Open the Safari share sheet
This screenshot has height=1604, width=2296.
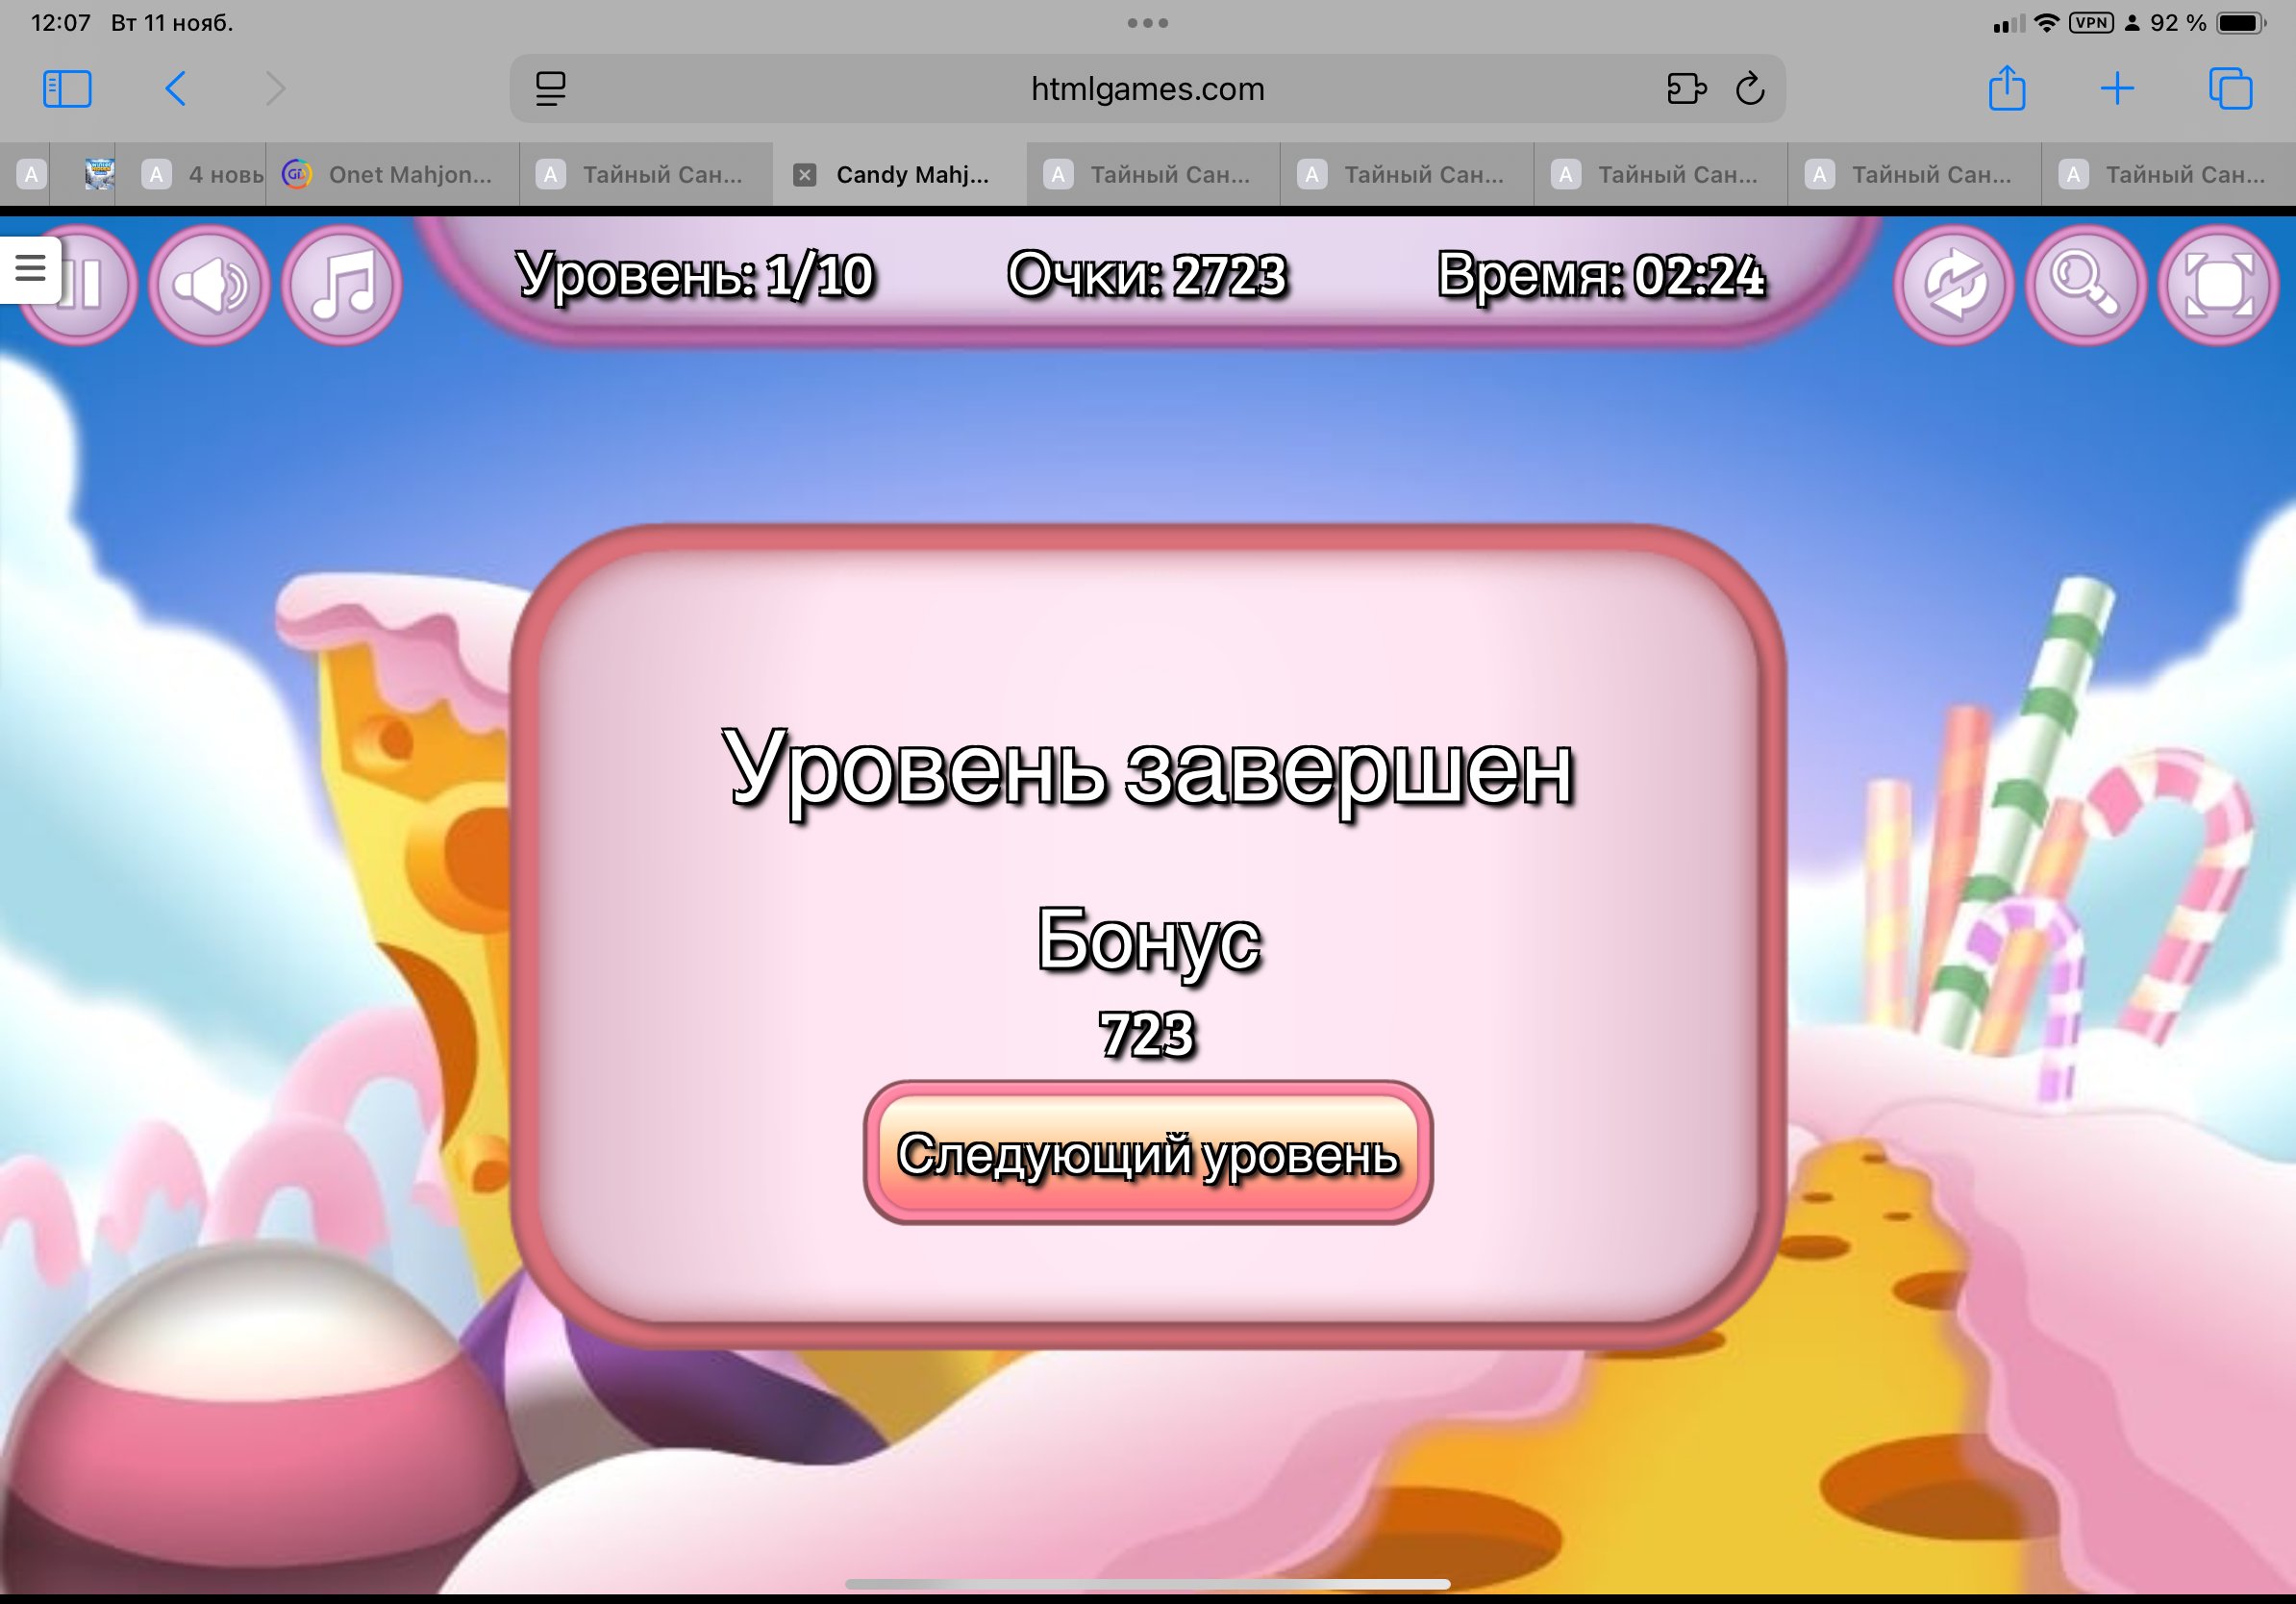coord(2006,89)
